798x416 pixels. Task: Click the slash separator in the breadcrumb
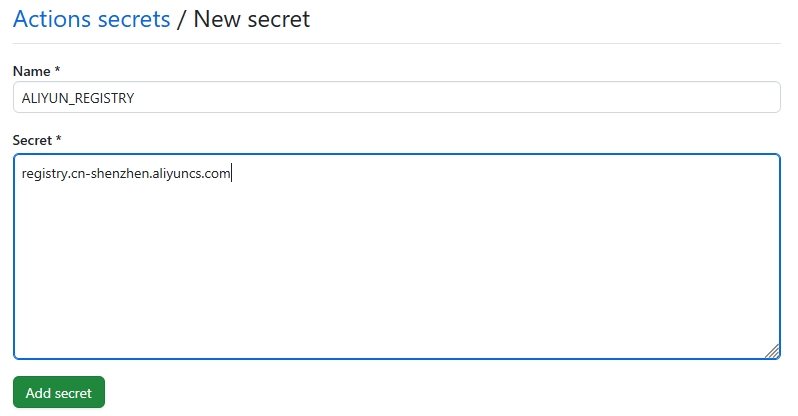tap(181, 19)
